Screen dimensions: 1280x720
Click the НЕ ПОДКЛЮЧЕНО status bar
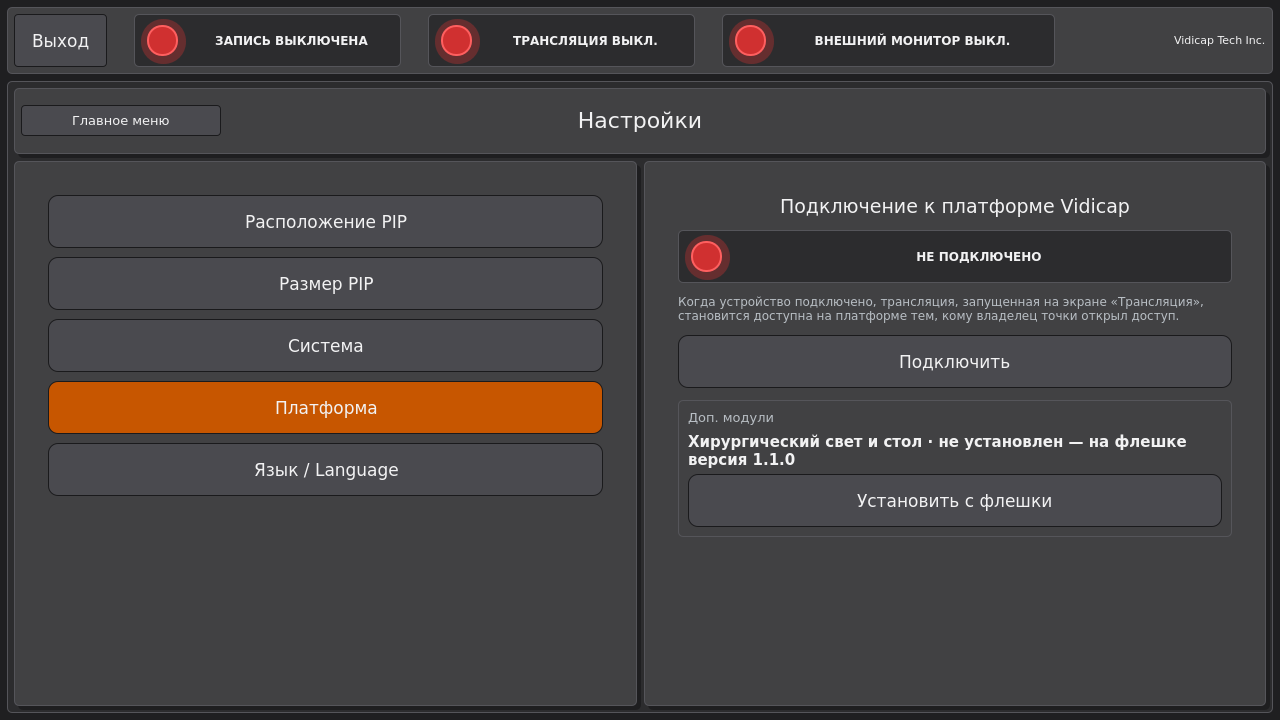coord(955,257)
